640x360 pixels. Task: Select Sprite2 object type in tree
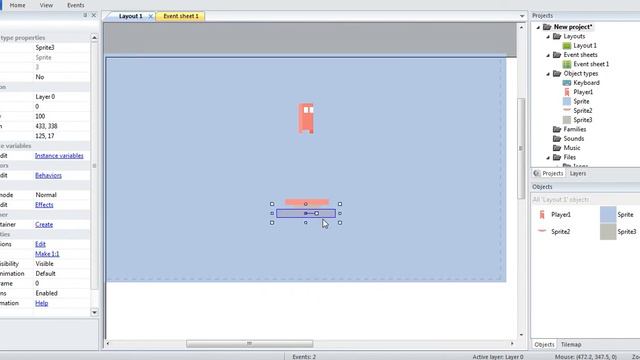582,111
